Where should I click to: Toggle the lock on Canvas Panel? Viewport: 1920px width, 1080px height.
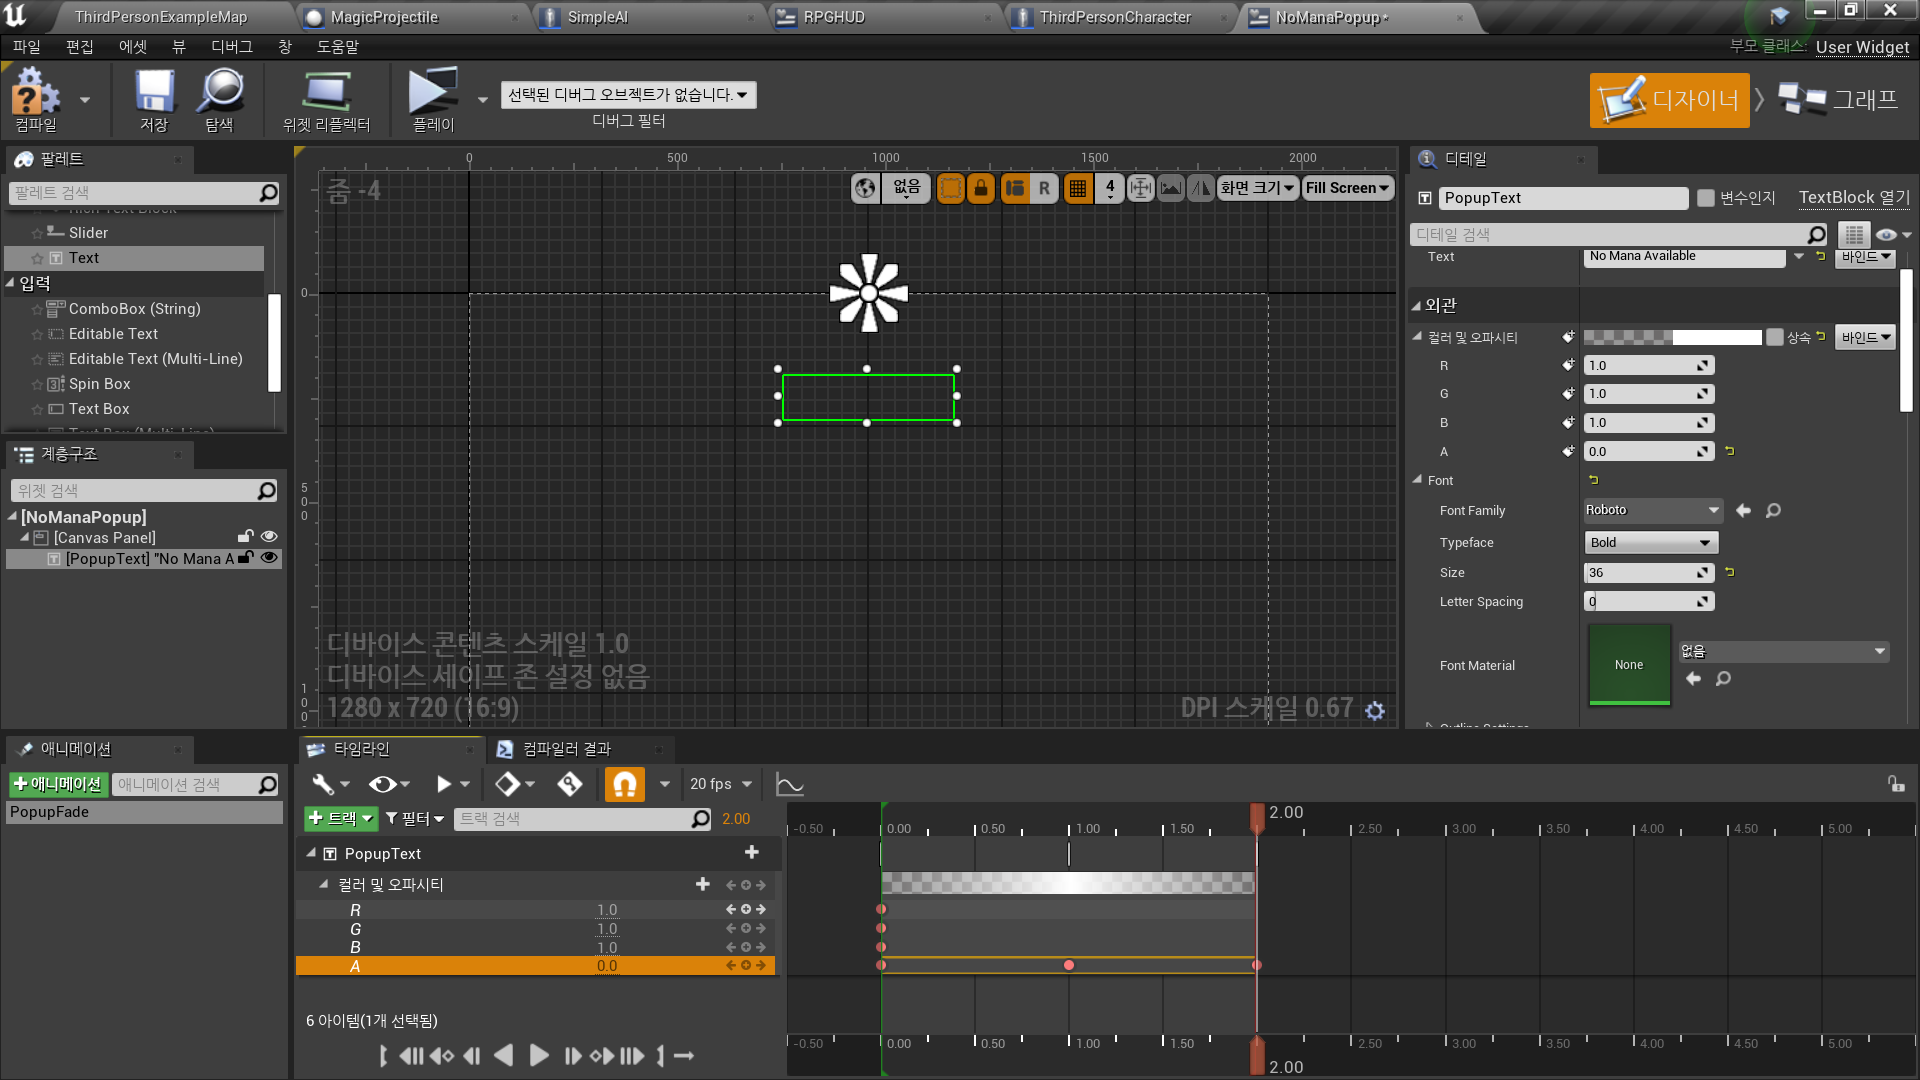point(245,537)
